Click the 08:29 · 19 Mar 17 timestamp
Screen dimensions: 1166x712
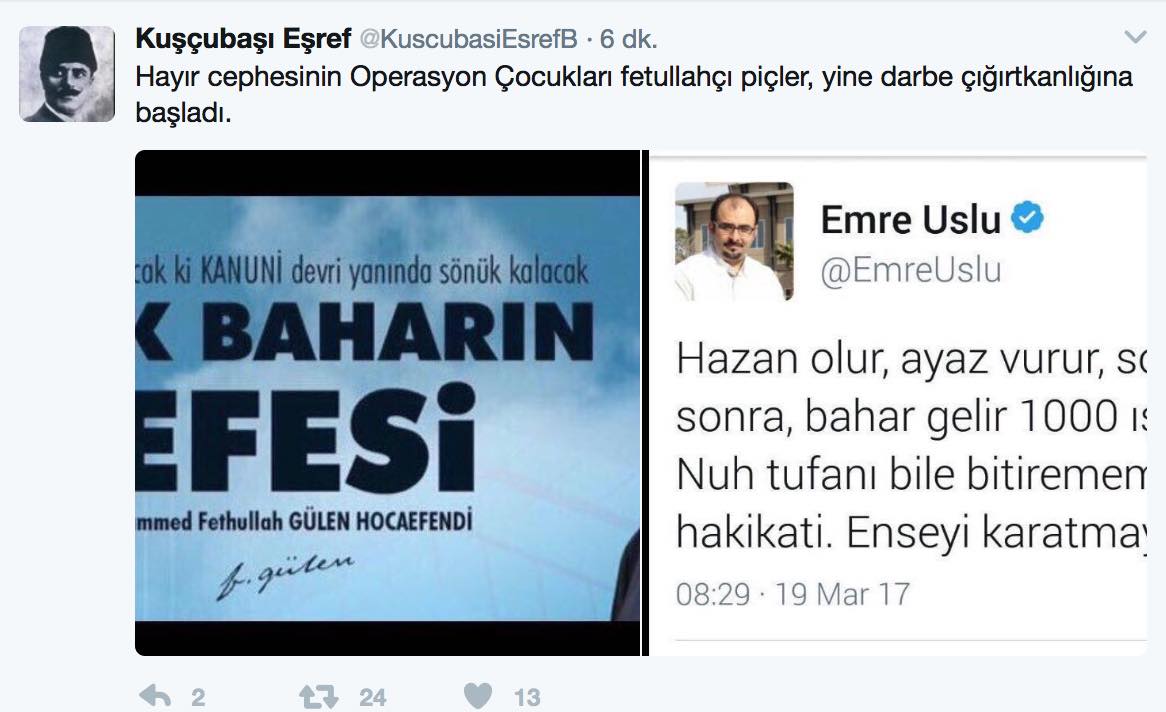point(793,594)
